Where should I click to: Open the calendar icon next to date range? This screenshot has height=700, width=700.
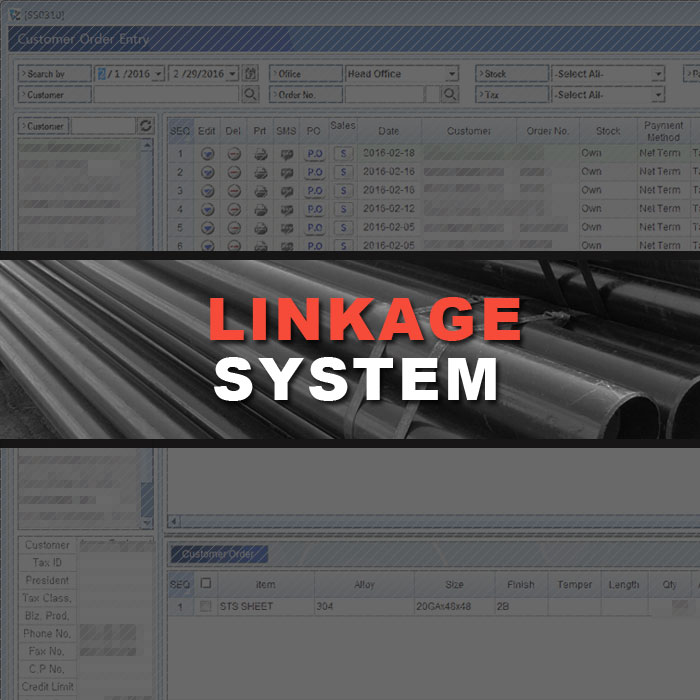pos(251,73)
